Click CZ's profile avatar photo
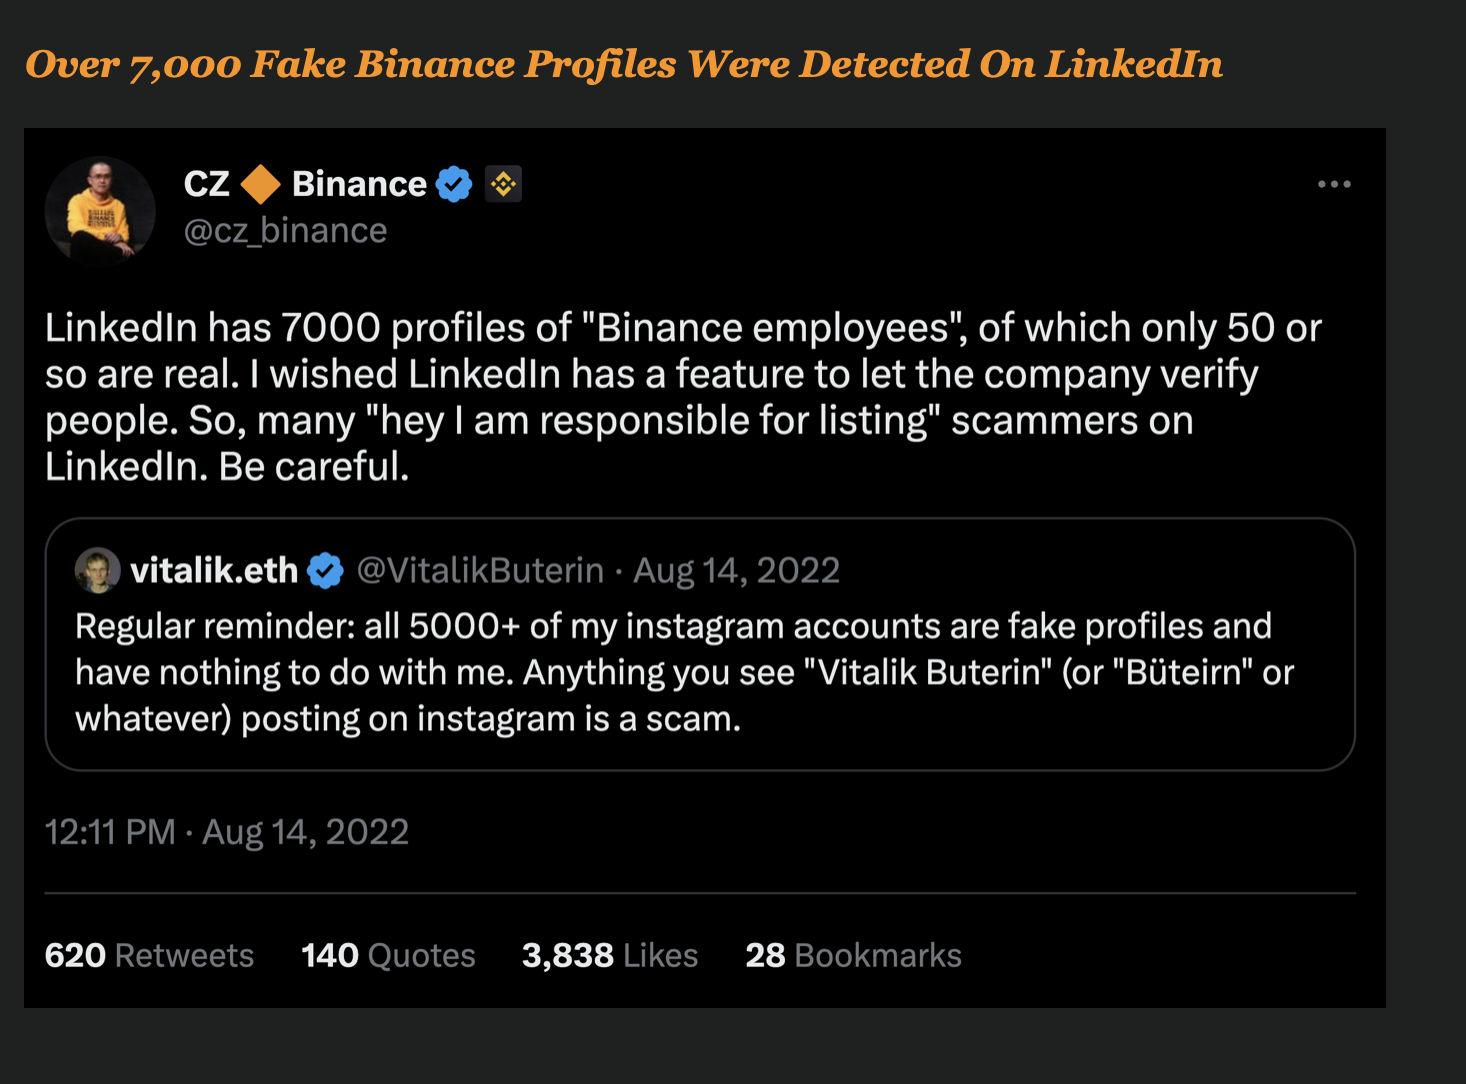The height and width of the screenshot is (1084, 1466). [x=100, y=210]
